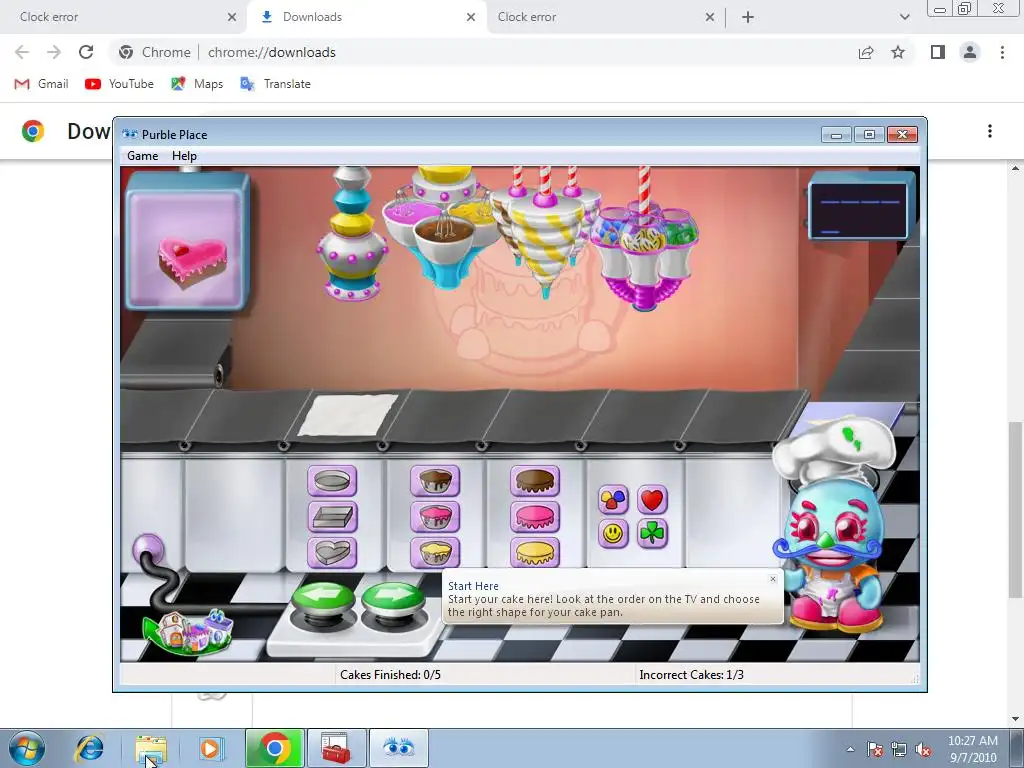Click the network tray icon
Image resolution: width=1024 pixels, height=768 pixels.
click(899, 749)
